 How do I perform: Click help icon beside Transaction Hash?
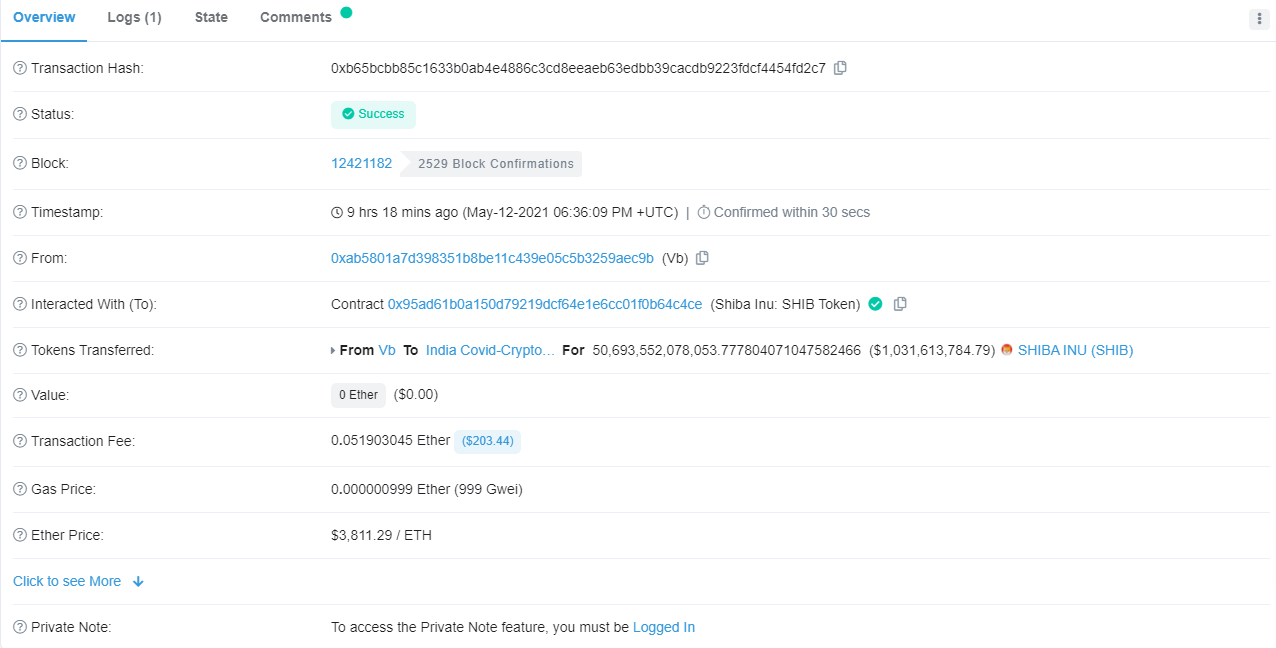click(19, 68)
